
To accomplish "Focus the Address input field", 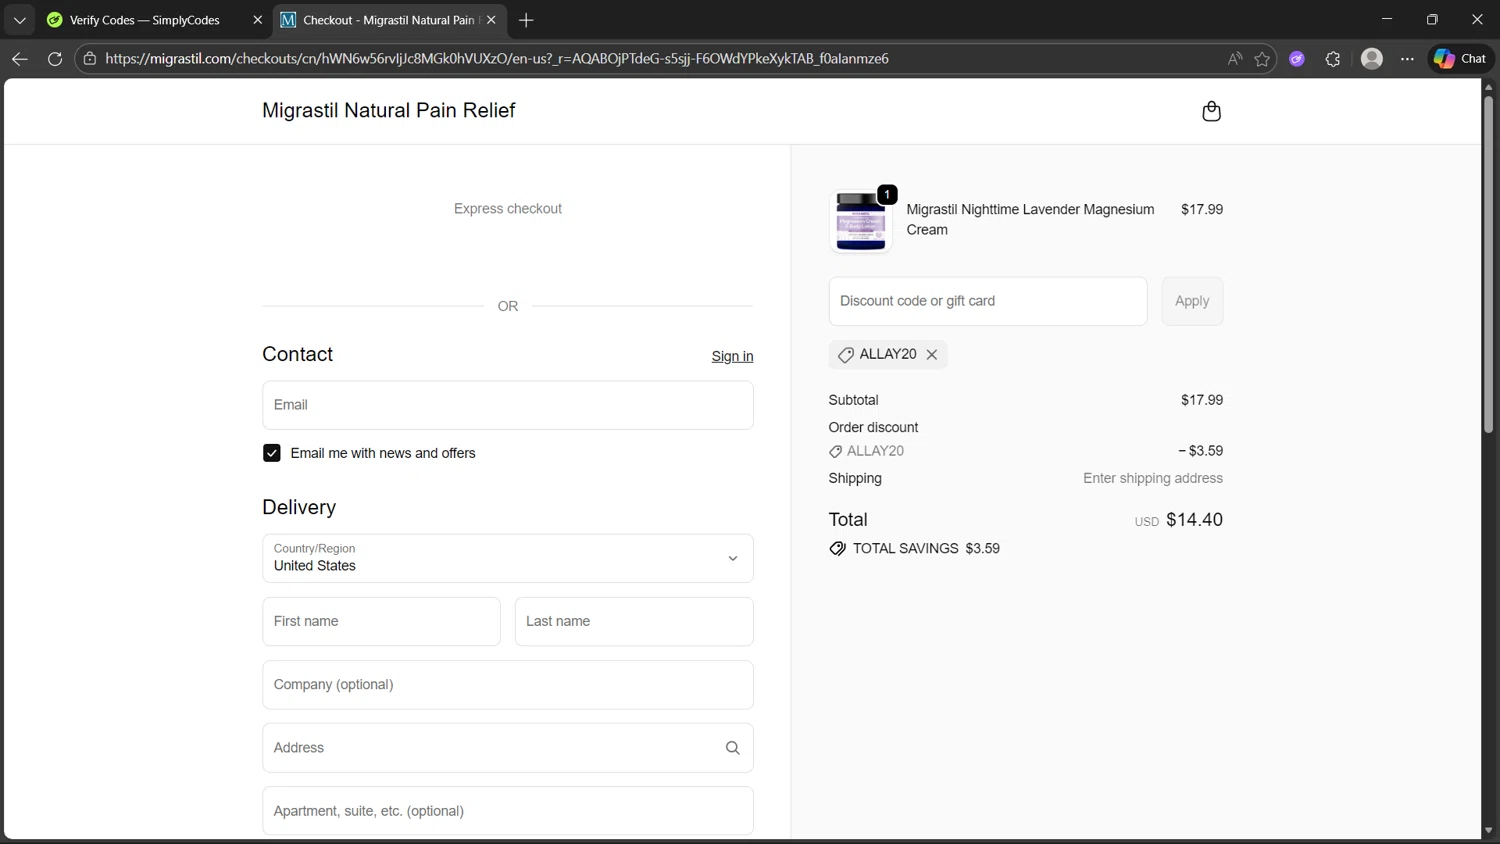I will [508, 748].
